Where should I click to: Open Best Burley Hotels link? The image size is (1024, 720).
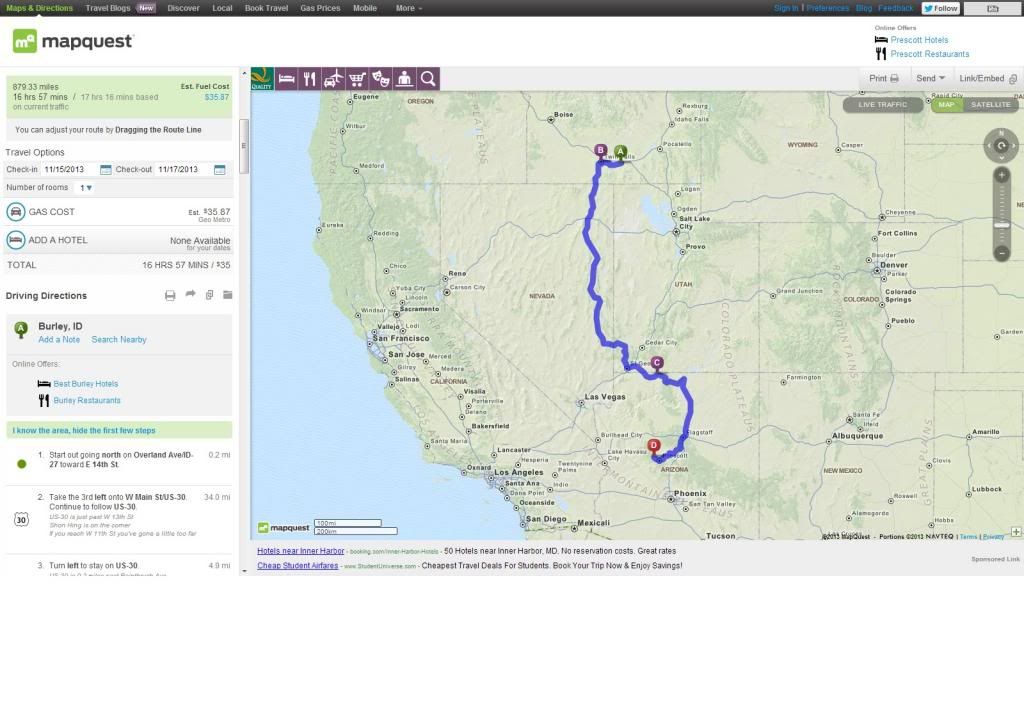pos(86,384)
